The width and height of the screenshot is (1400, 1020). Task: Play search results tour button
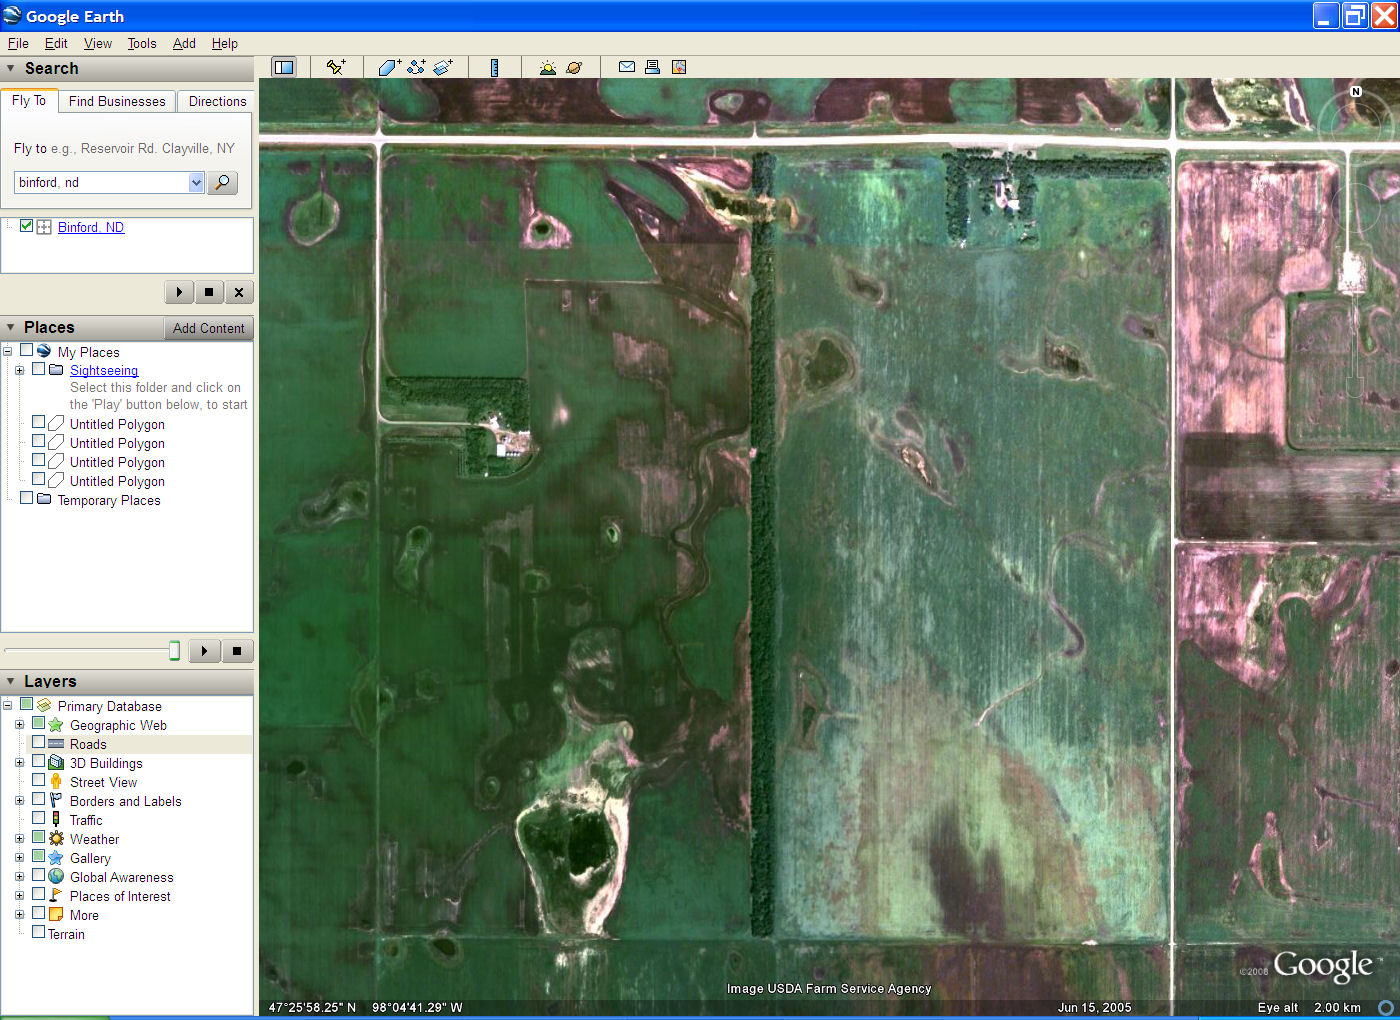tap(179, 292)
